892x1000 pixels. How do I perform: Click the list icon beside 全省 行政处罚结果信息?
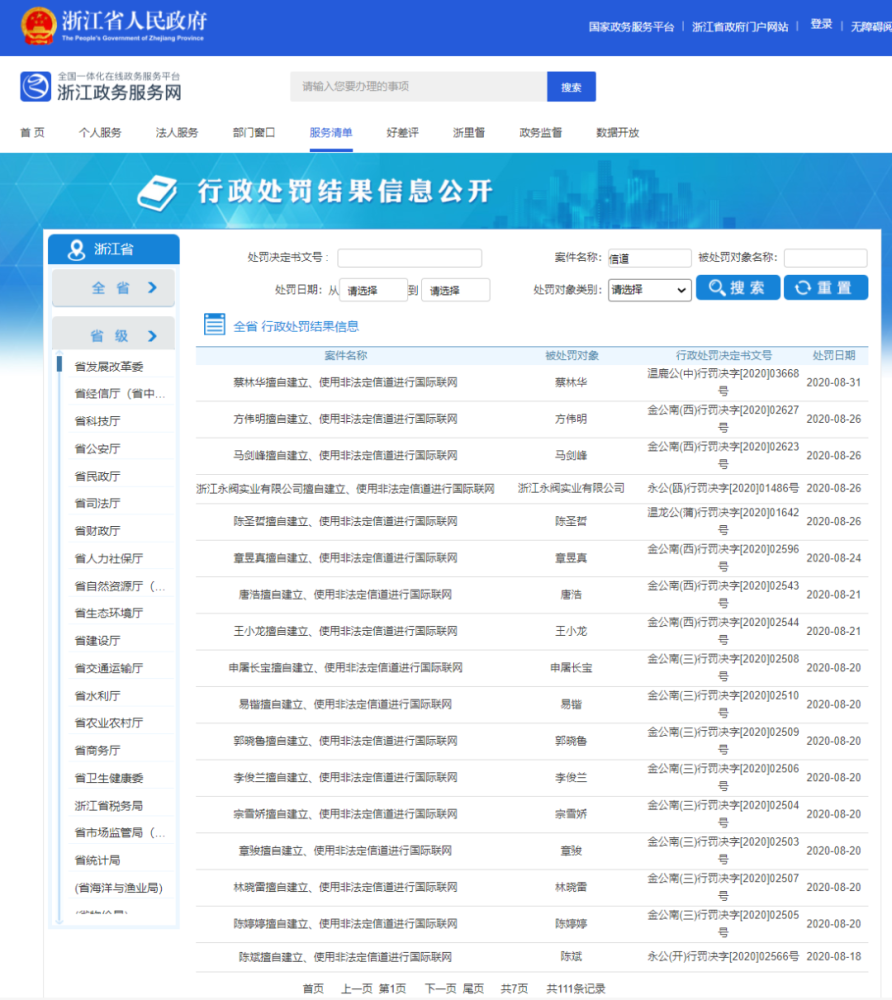point(214,324)
